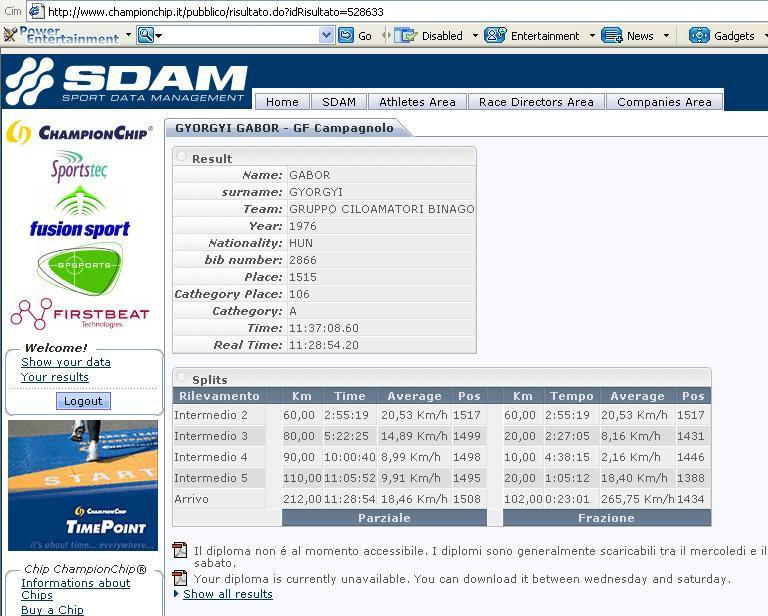Click the Real Time value 11:28:54.20
This screenshot has width=768, height=616.
coord(324,345)
